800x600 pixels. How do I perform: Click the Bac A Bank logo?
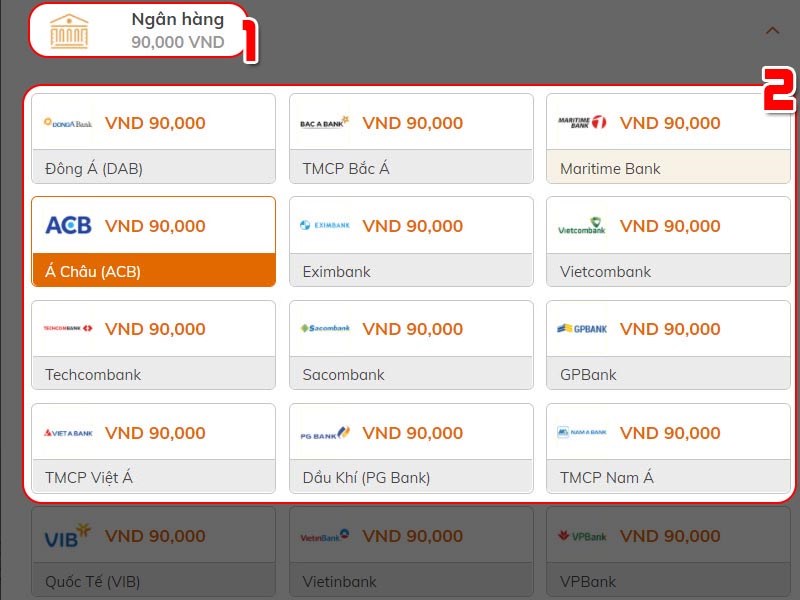click(324, 123)
